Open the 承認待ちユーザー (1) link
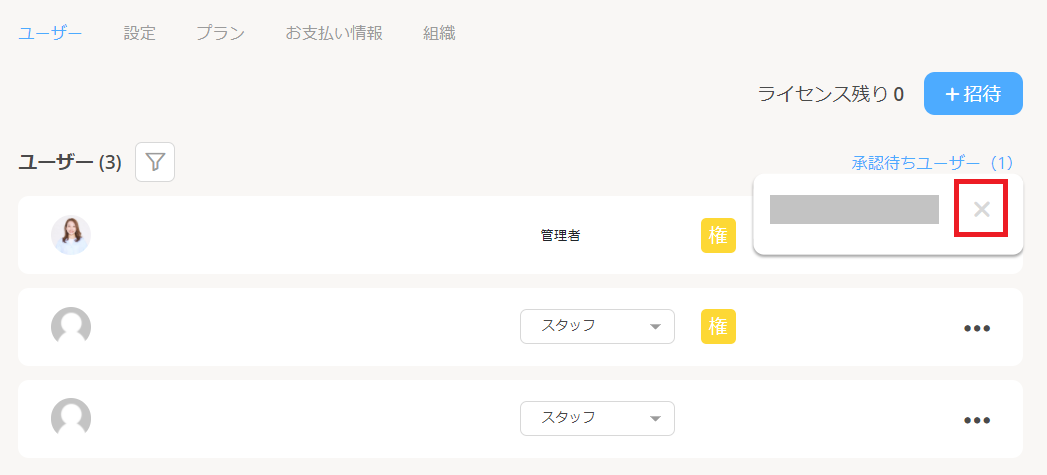 point(933,162)
